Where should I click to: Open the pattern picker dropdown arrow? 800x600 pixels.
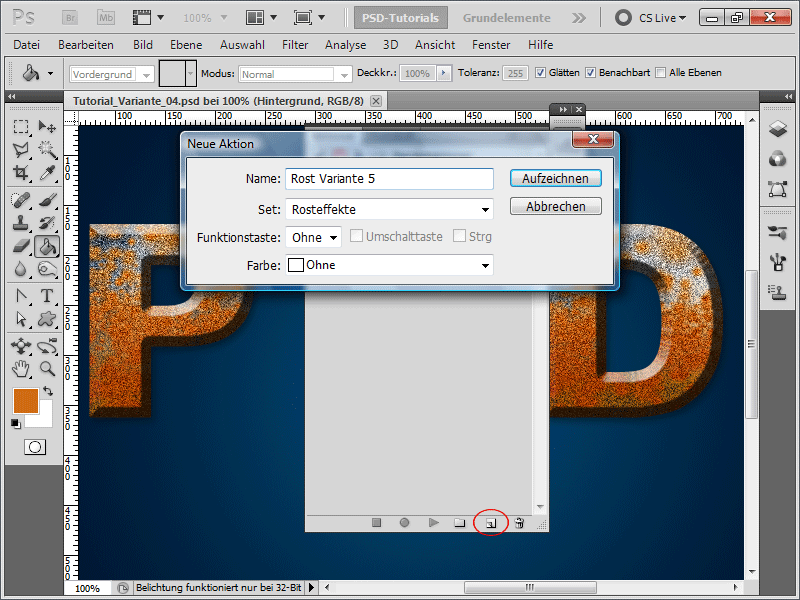click(191, 73)
